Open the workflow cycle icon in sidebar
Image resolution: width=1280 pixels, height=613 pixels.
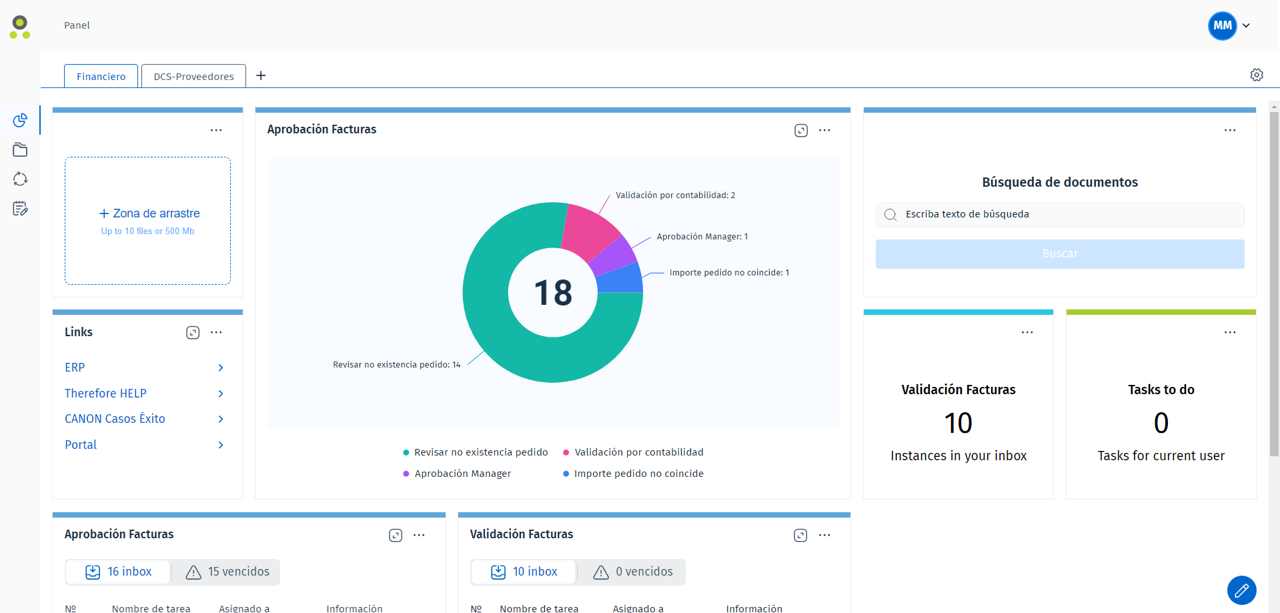tap(20, 179)
